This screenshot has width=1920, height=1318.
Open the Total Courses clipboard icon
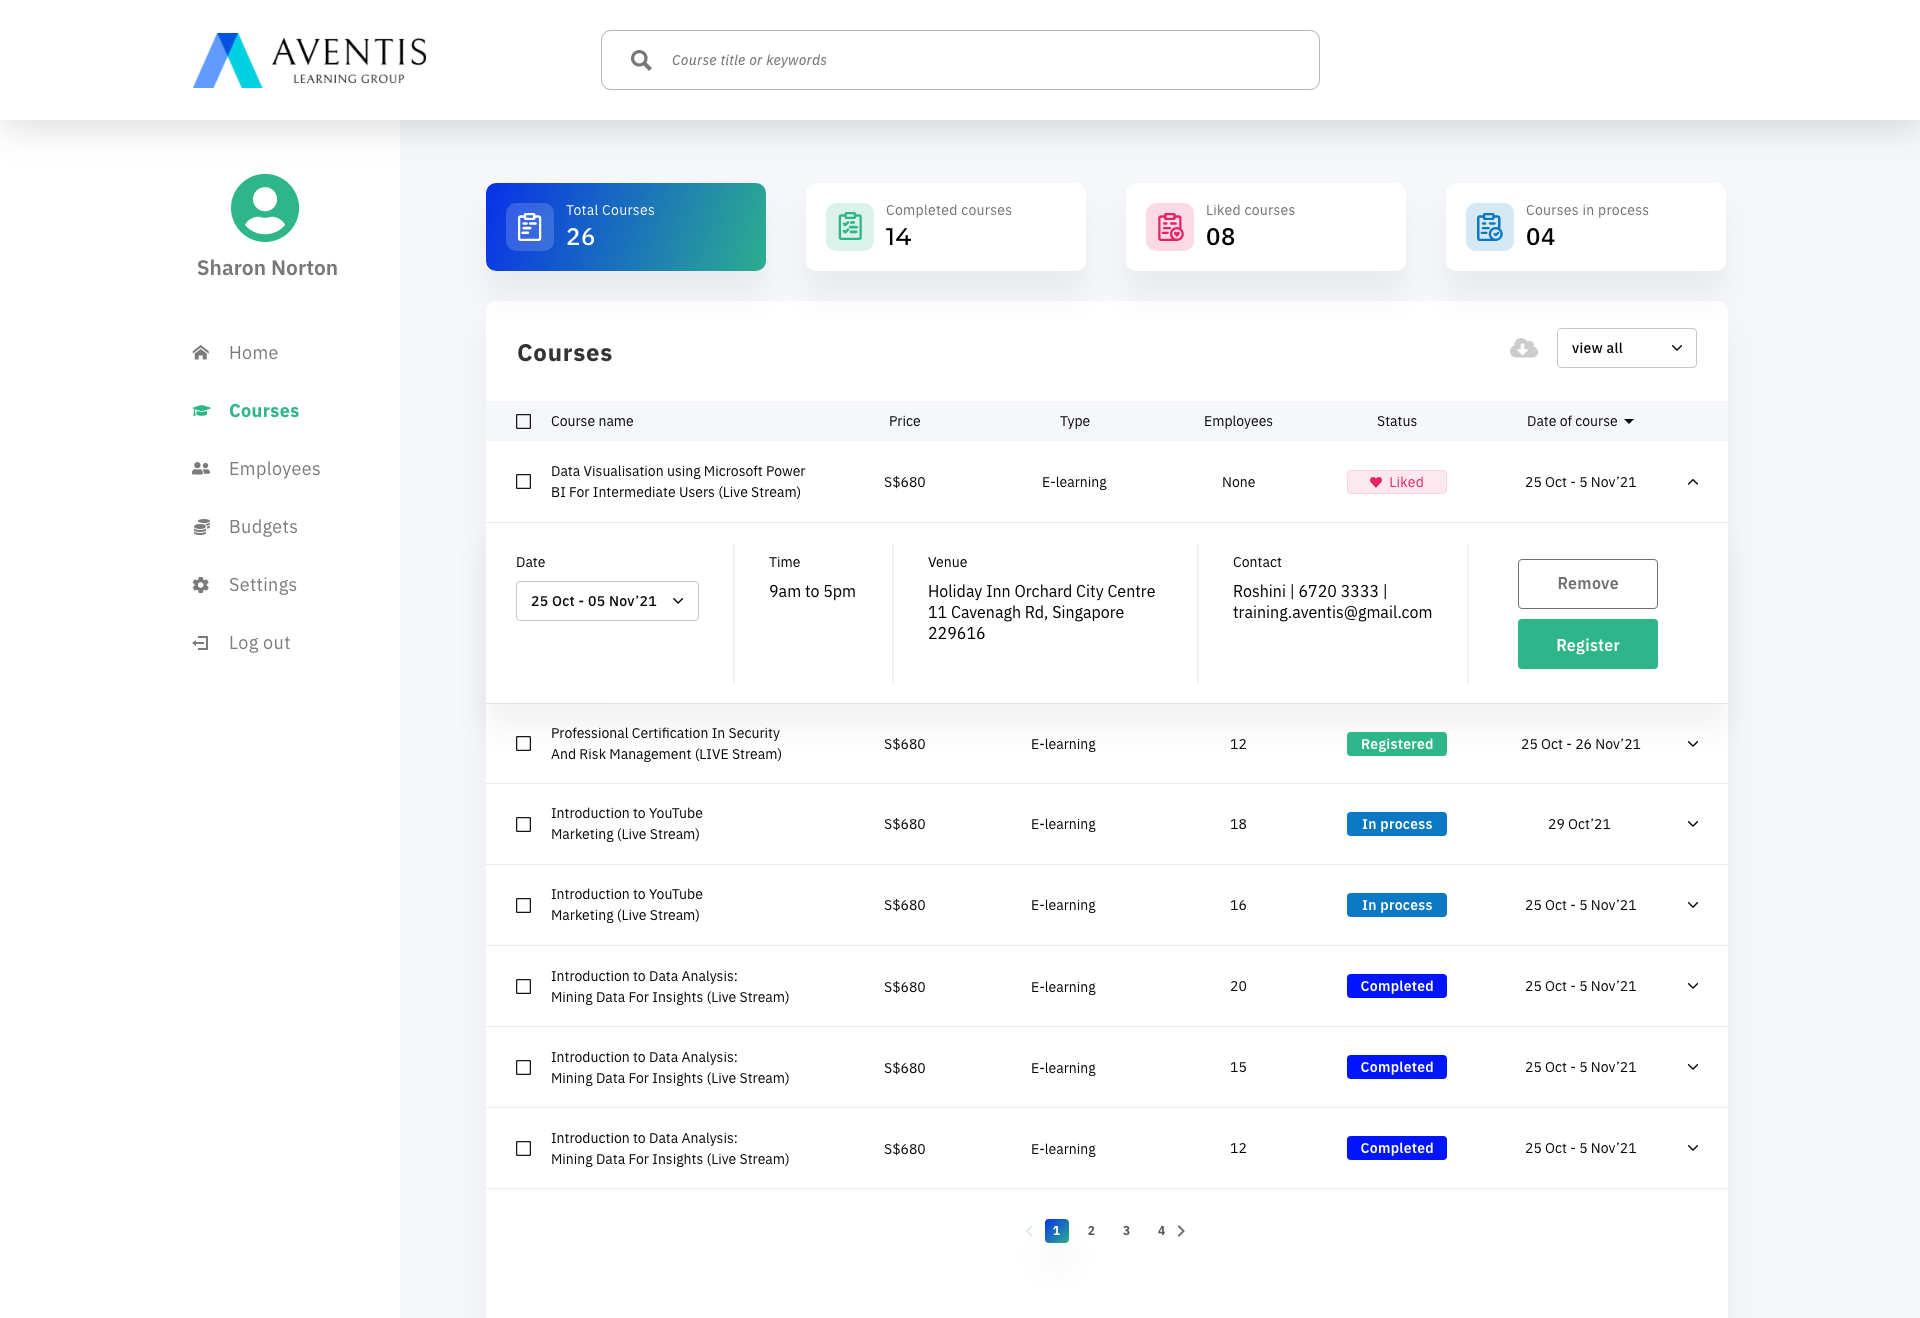(530, 227)
